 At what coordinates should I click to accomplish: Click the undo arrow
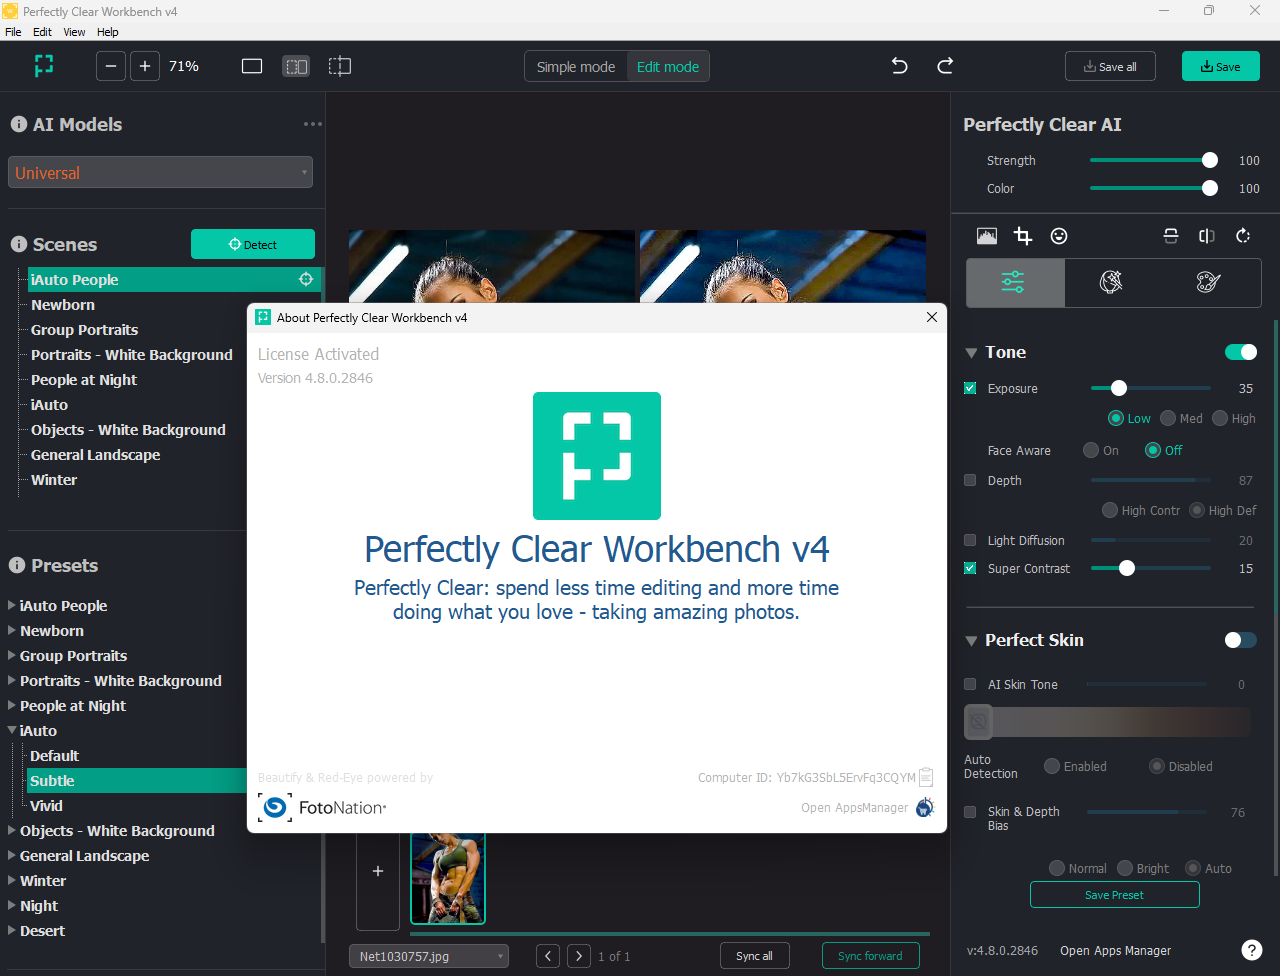(899, 66)
